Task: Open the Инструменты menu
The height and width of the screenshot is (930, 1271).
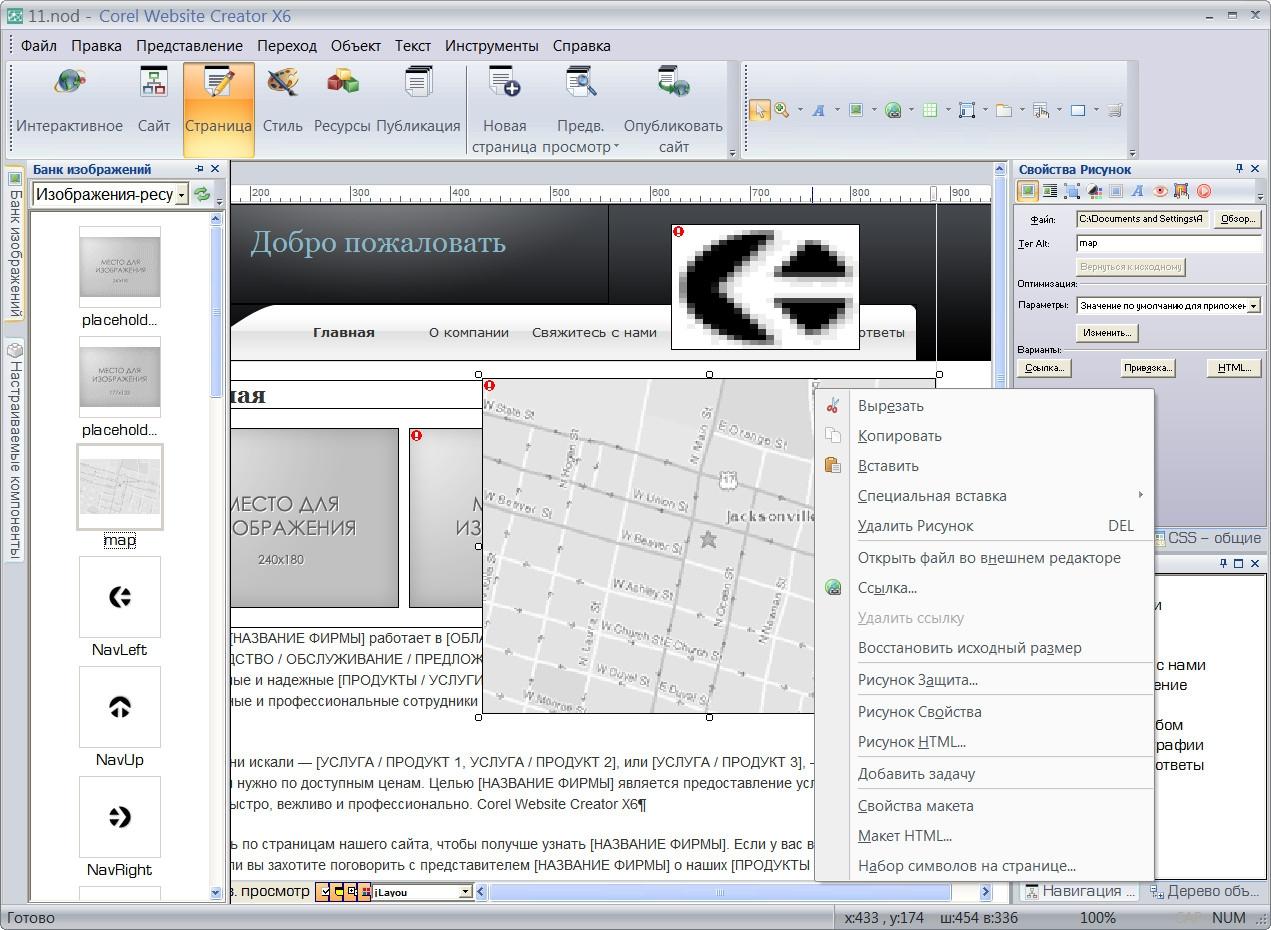Action: 491,46
